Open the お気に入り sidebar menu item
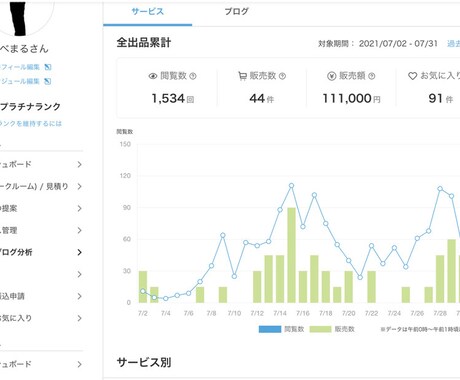The image size is (460, 380). 16,318
